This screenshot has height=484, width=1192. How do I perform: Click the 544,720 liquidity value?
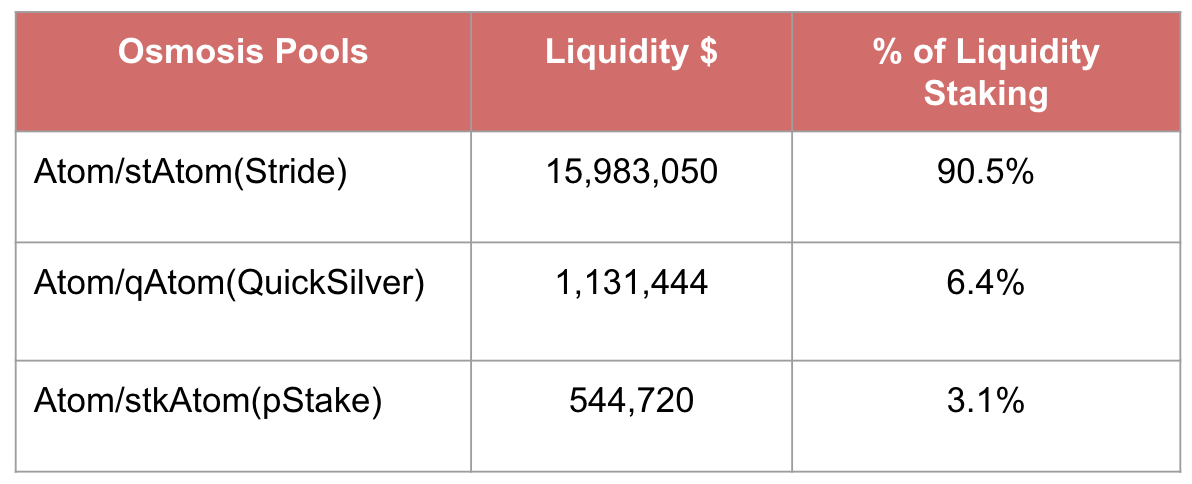[x=631, y=401]
